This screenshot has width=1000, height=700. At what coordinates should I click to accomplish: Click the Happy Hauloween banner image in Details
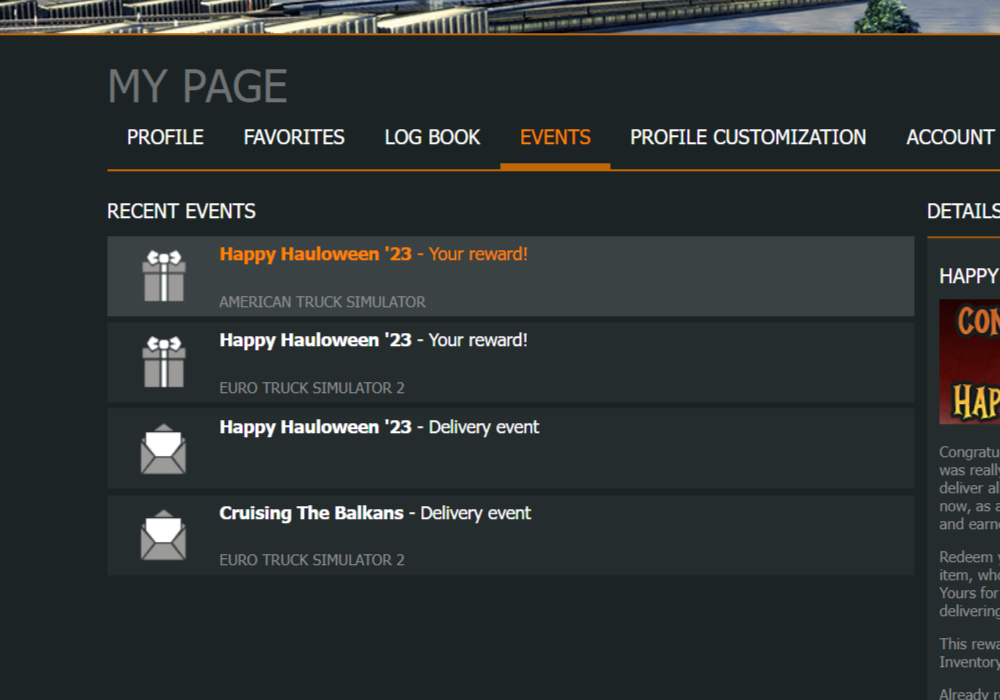pos(969,361)
